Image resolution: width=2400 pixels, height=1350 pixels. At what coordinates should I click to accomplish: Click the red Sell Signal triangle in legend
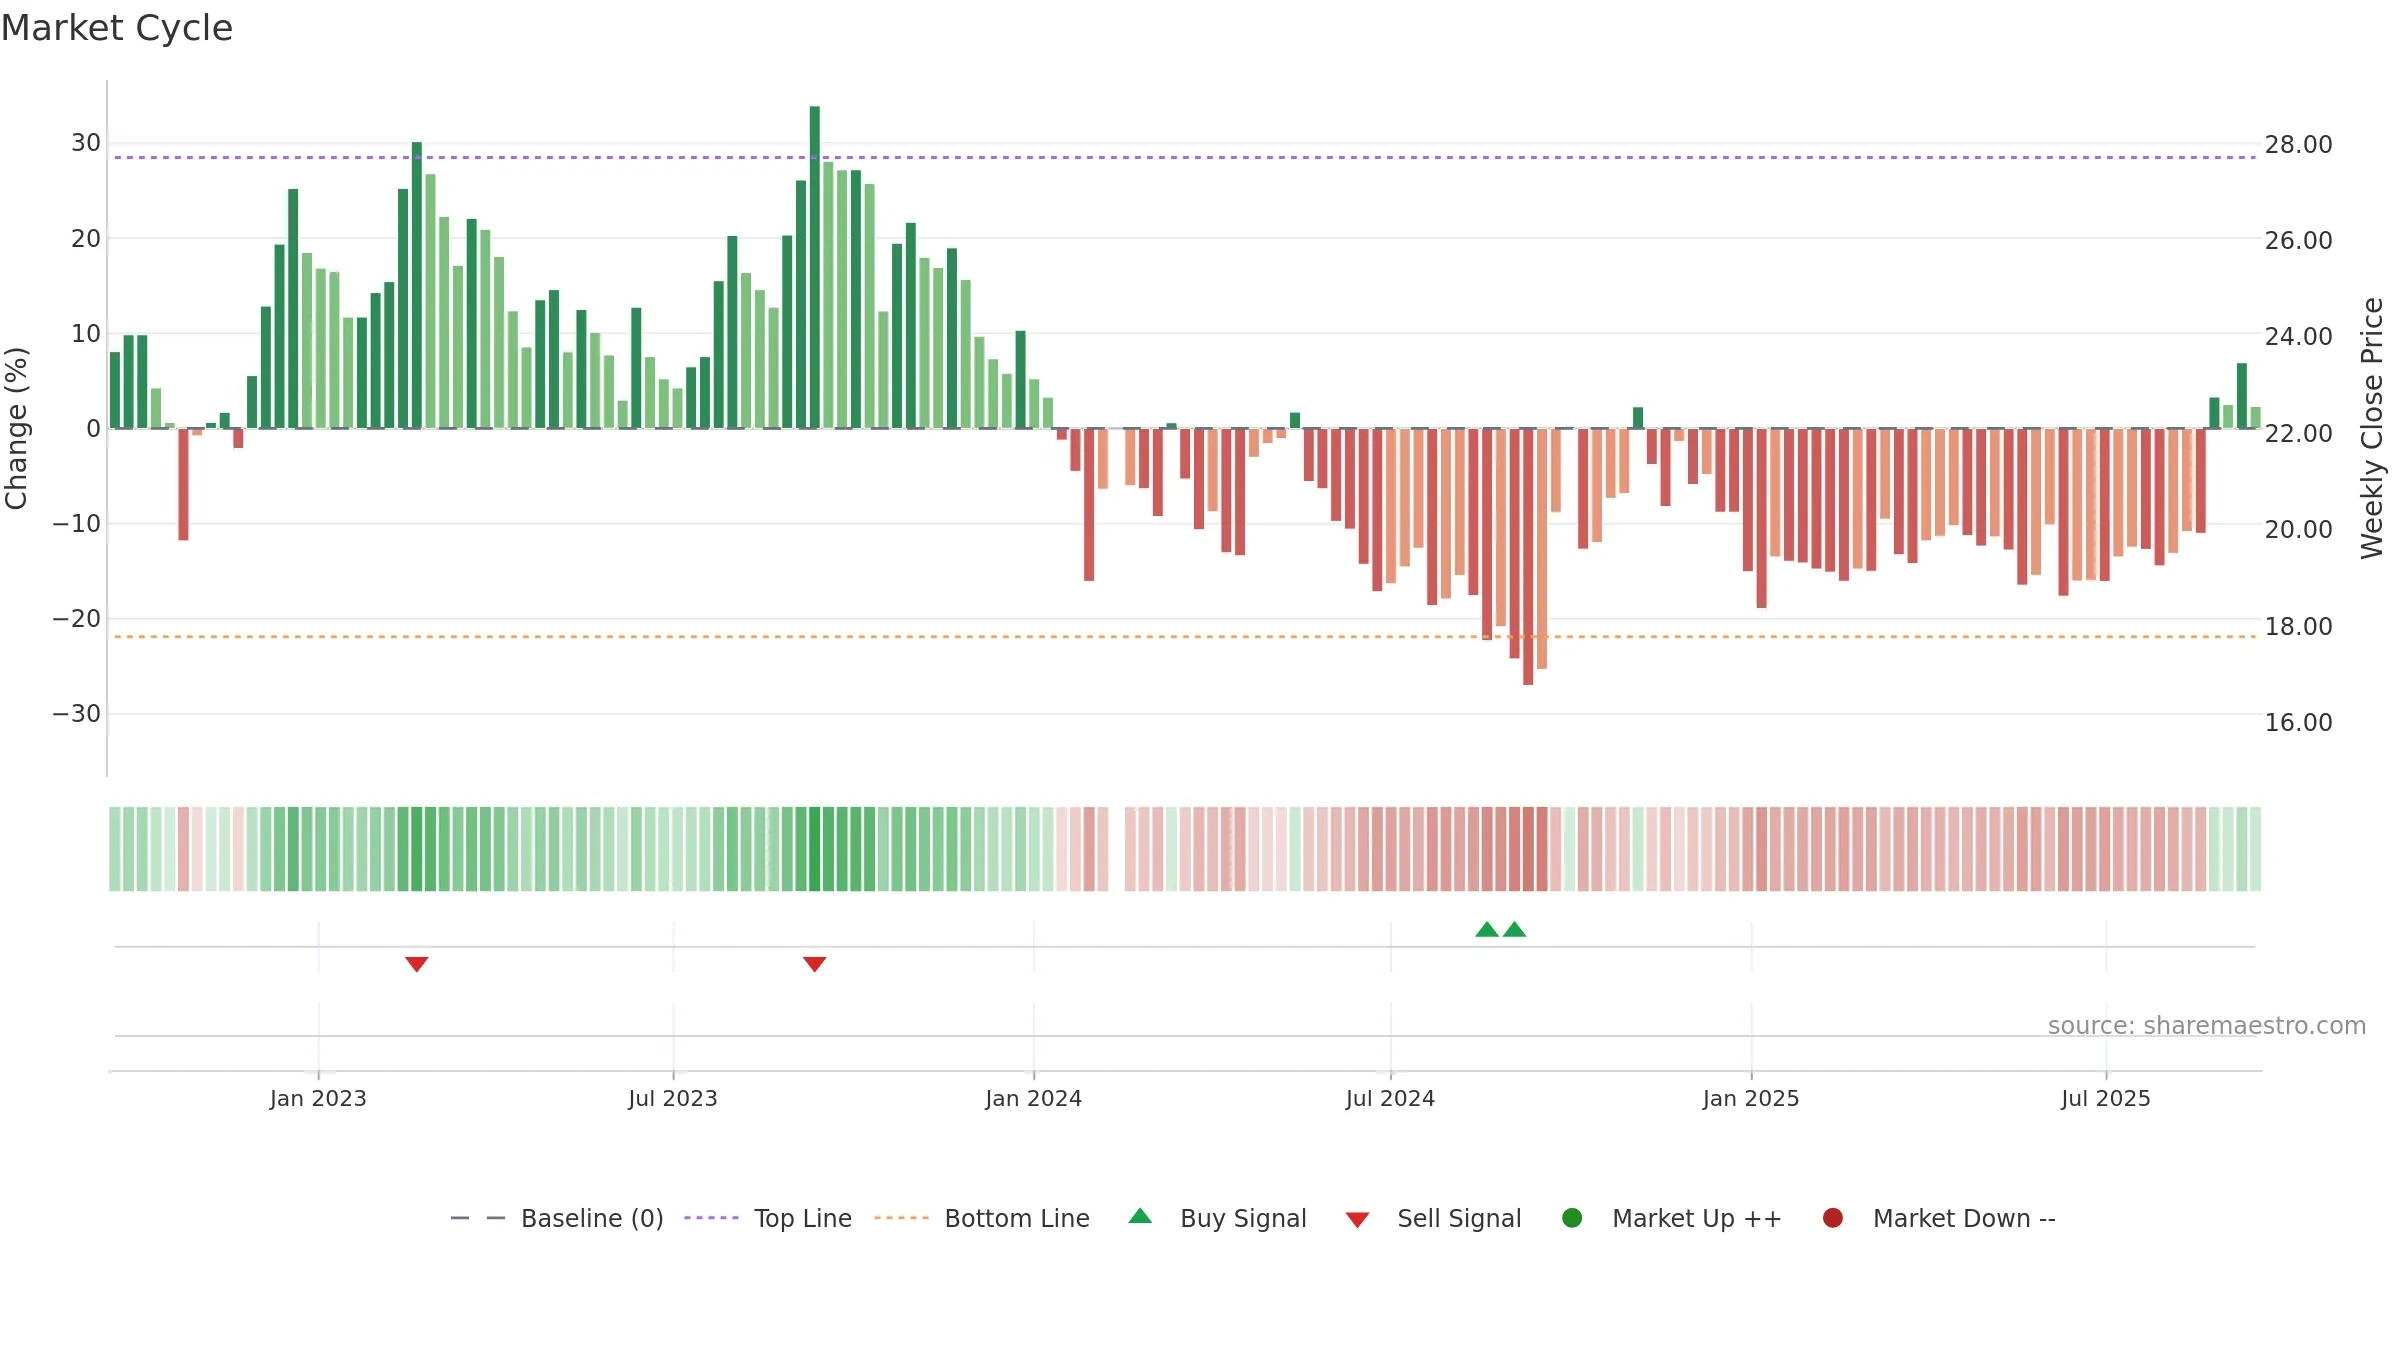click(x=1357, y=1220)
